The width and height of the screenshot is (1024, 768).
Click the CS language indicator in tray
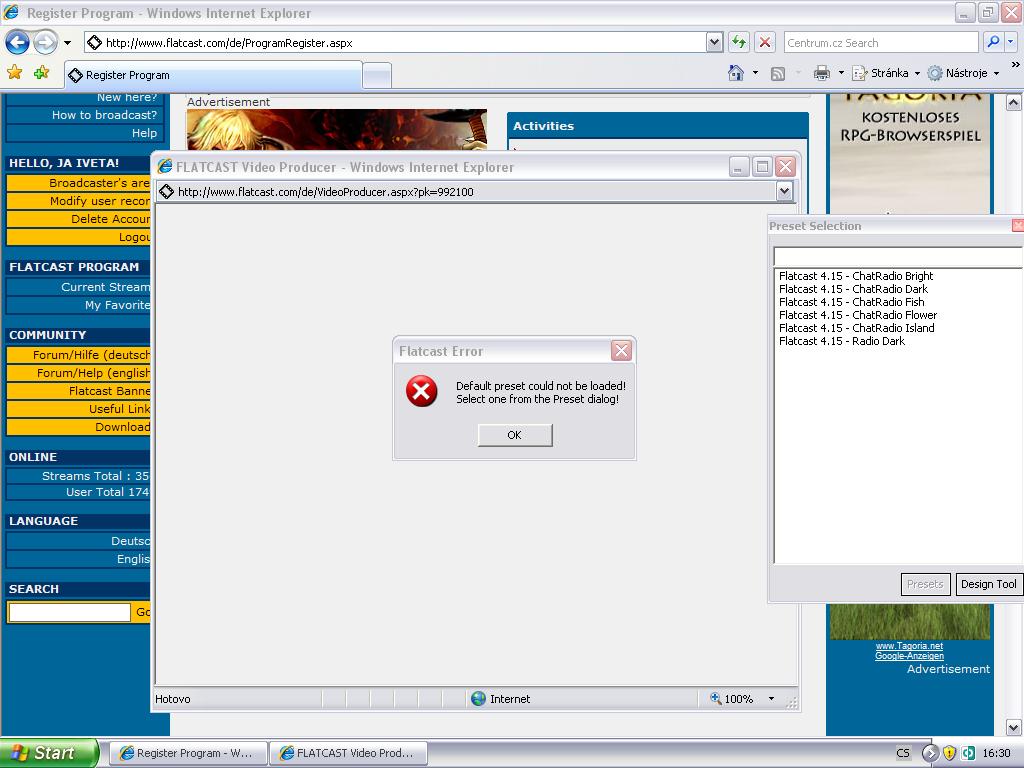[903, 753]
